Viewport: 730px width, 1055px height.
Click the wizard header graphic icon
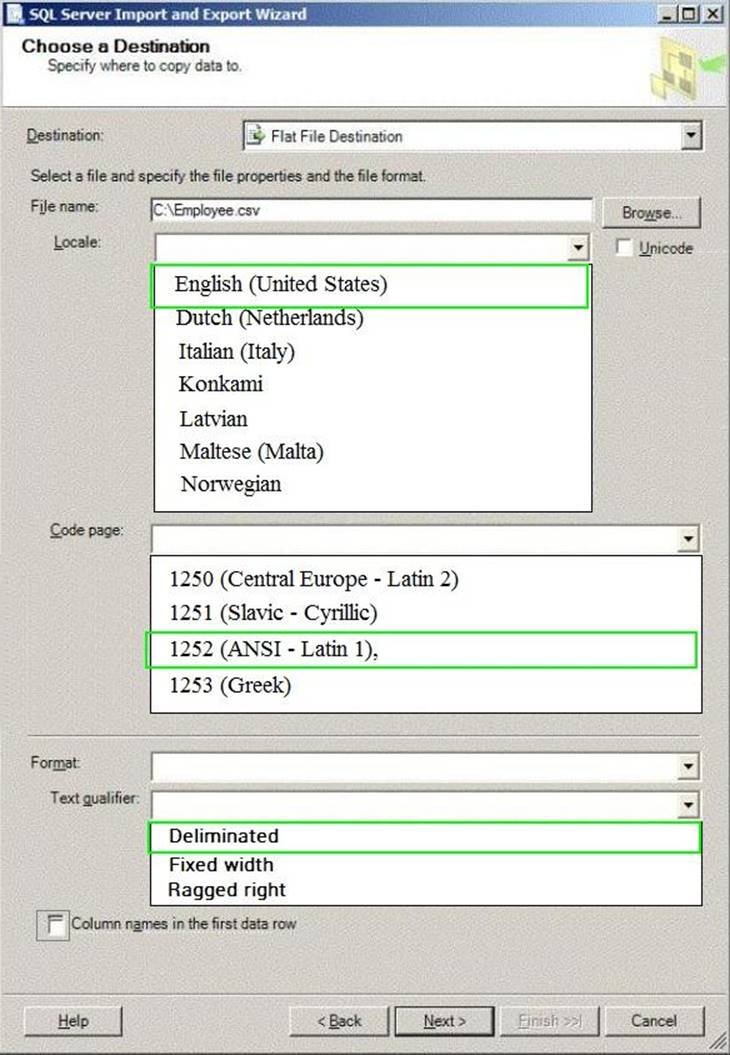(x=685, y=71)
